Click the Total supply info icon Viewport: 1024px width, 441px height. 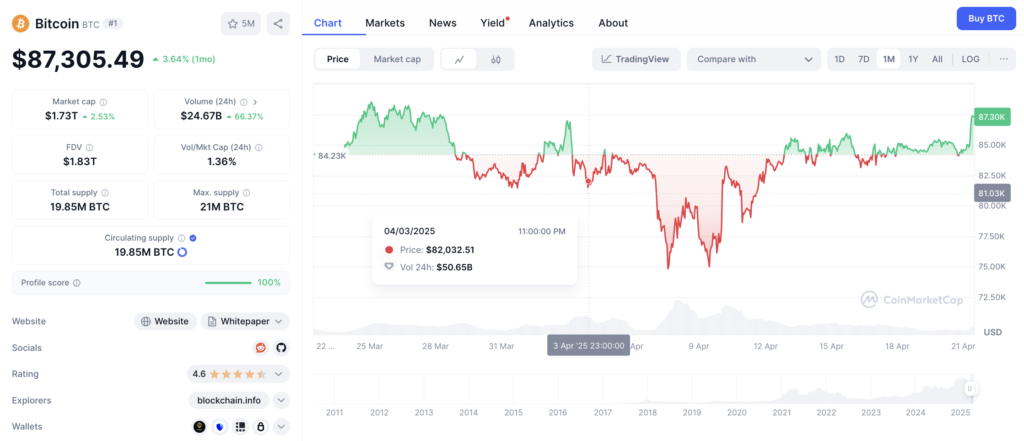(x=105, y=193)
